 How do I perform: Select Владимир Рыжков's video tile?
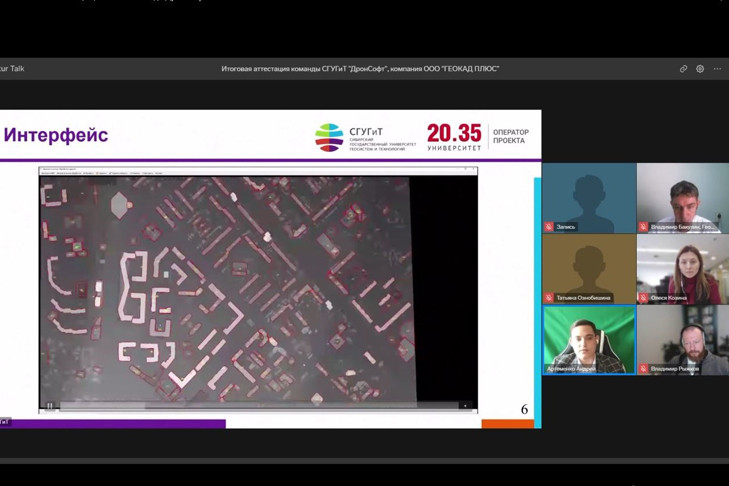click(x=683, y=340)
